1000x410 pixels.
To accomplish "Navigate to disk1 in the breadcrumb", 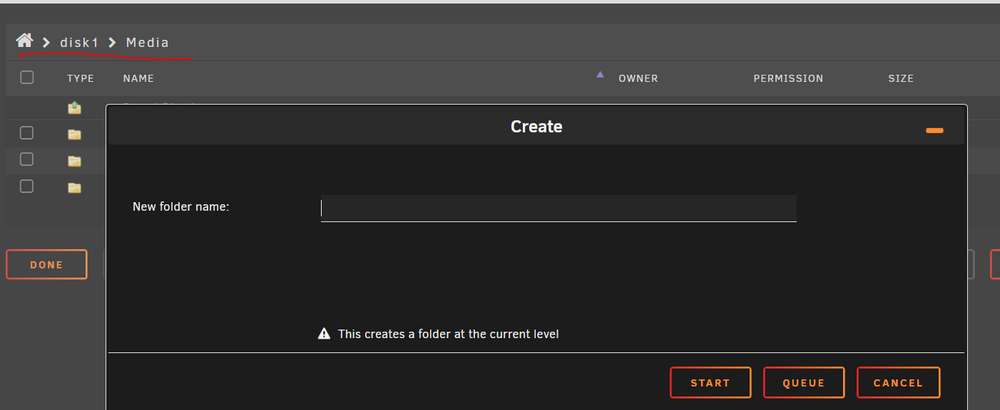I will click(x=80, y=43).
